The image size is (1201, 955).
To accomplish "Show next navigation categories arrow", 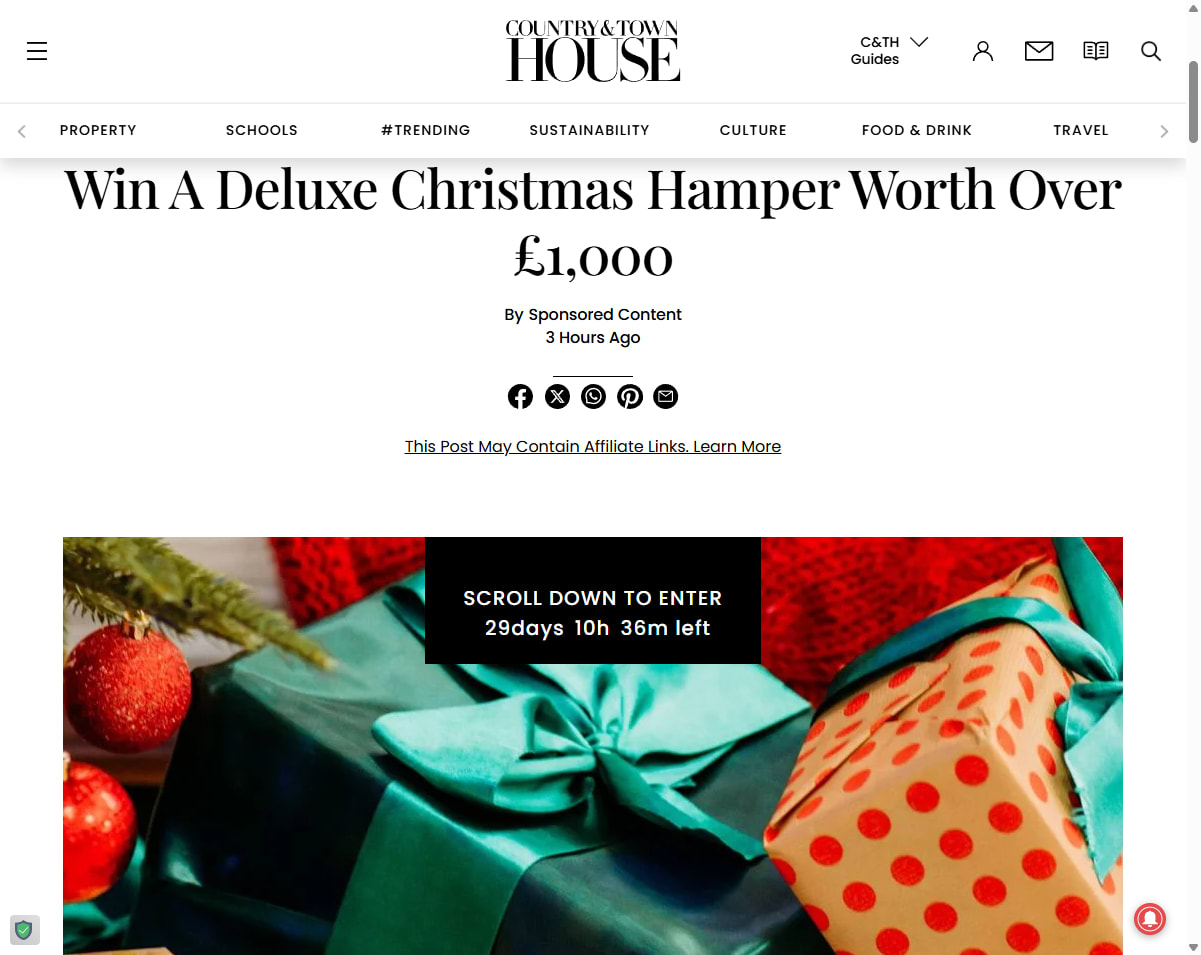I will click(x=1164, y=131).
